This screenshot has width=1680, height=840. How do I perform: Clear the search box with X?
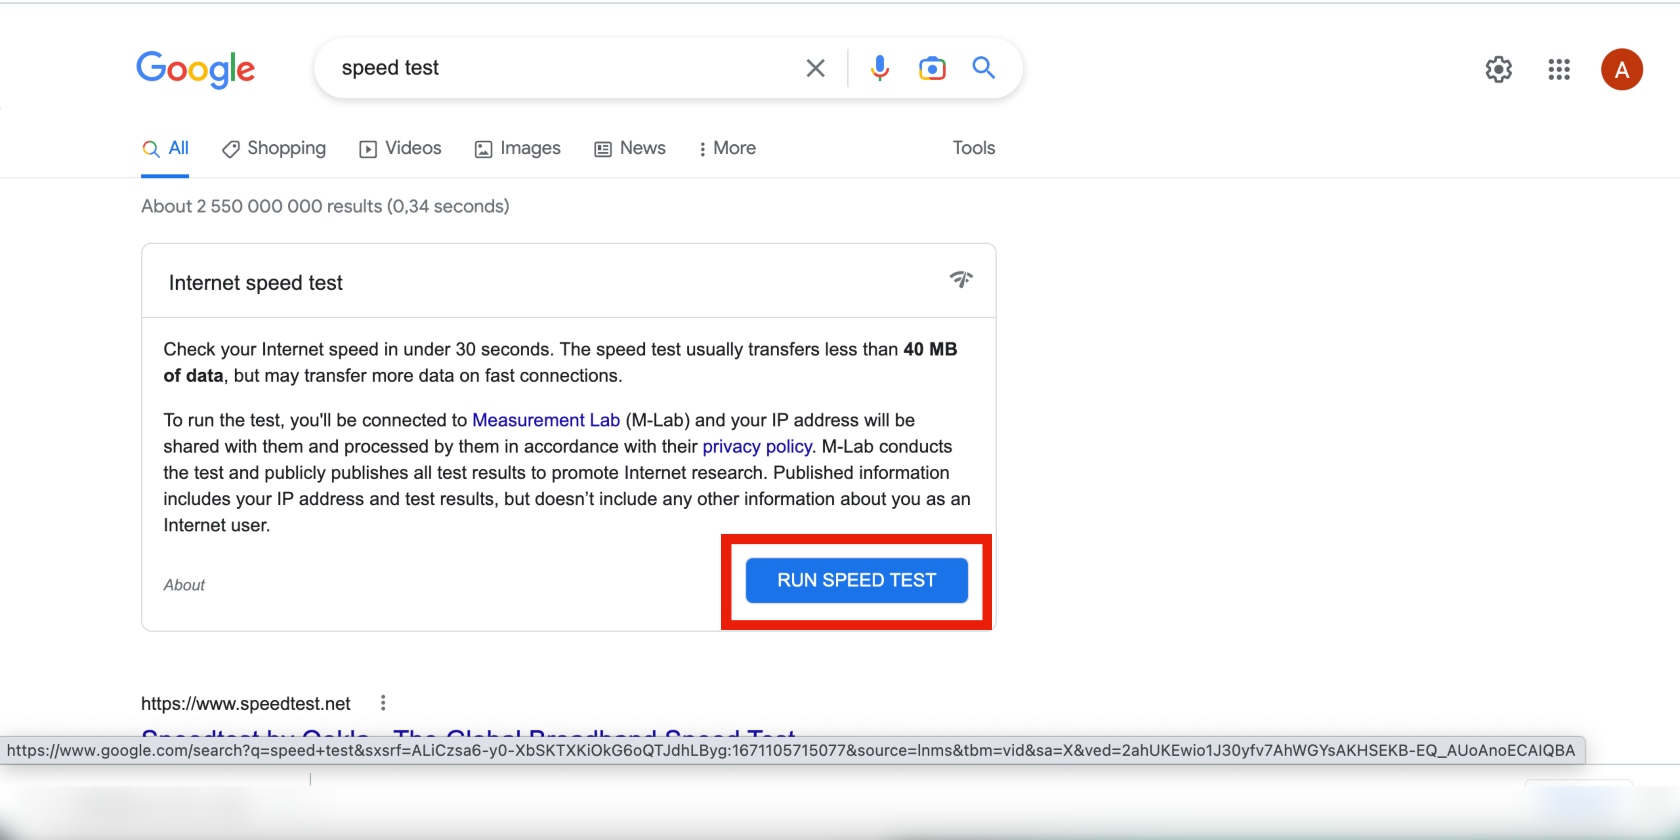(816, 68)
